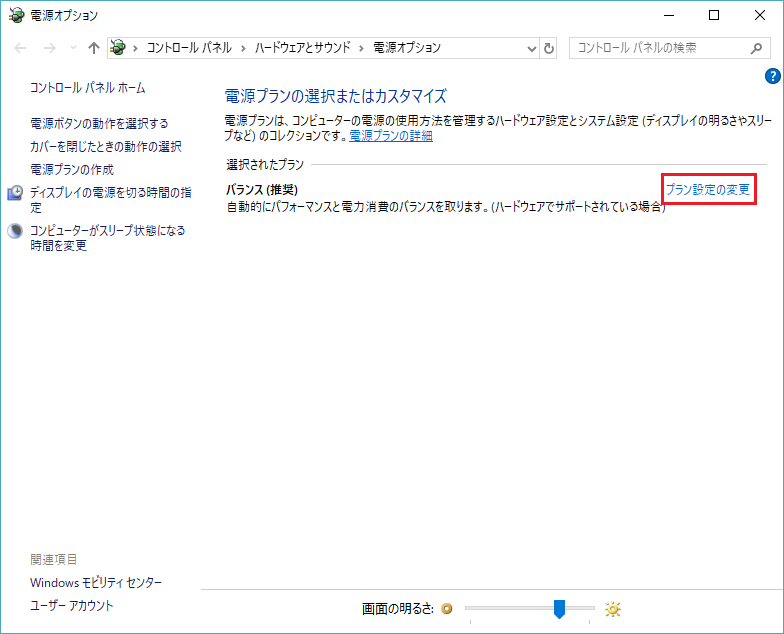Open the blue Help question mark

click(771, 76)
